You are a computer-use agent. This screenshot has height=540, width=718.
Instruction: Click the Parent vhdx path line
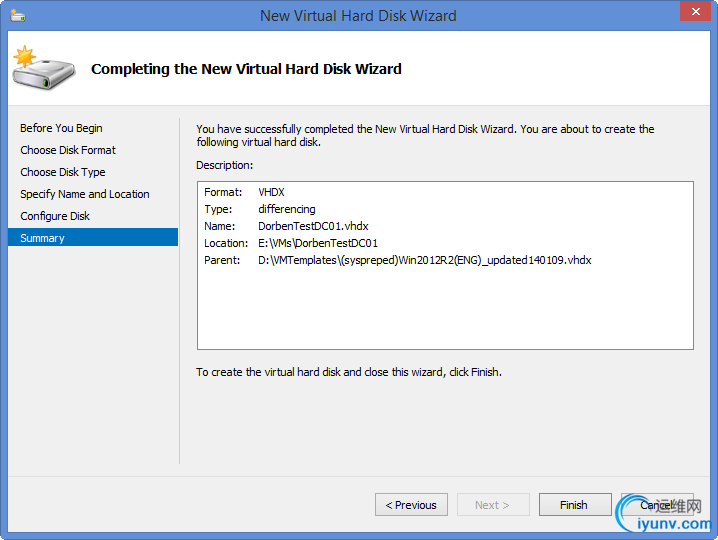(x=397, y=260)
